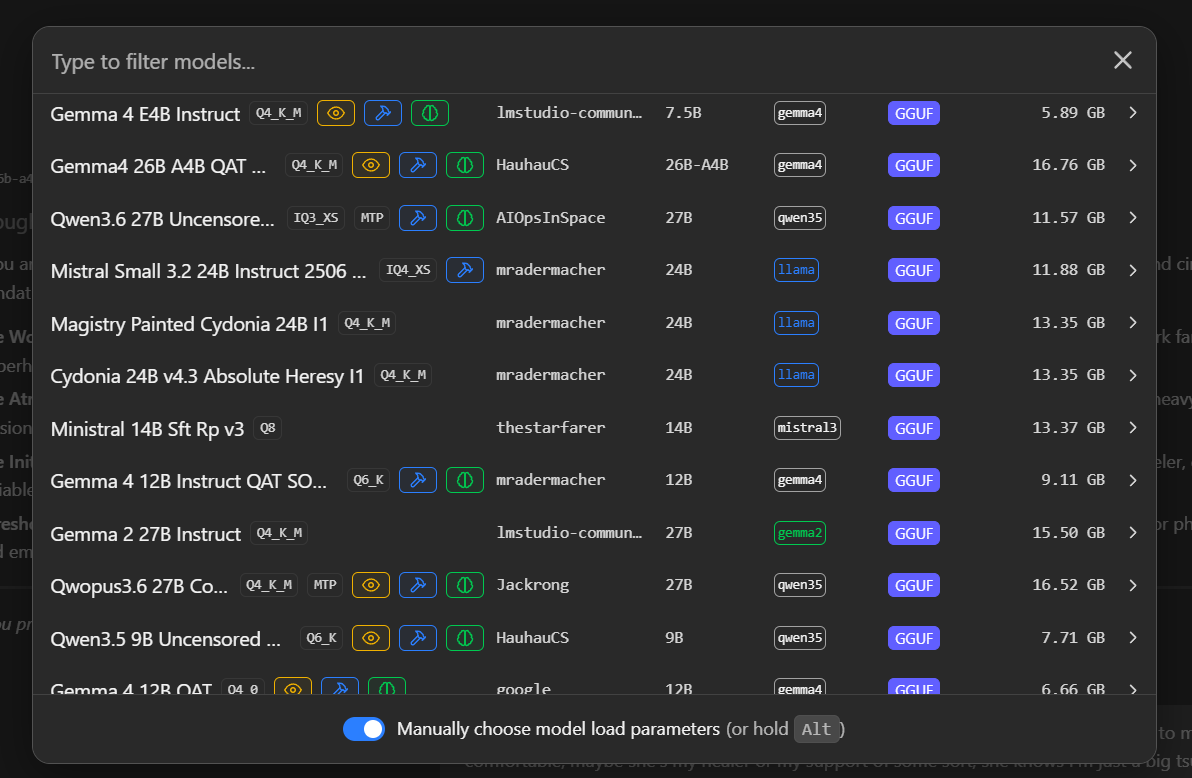
Task: Click the AIOpsInSpace publisher name
Action: tap(550, 218)
